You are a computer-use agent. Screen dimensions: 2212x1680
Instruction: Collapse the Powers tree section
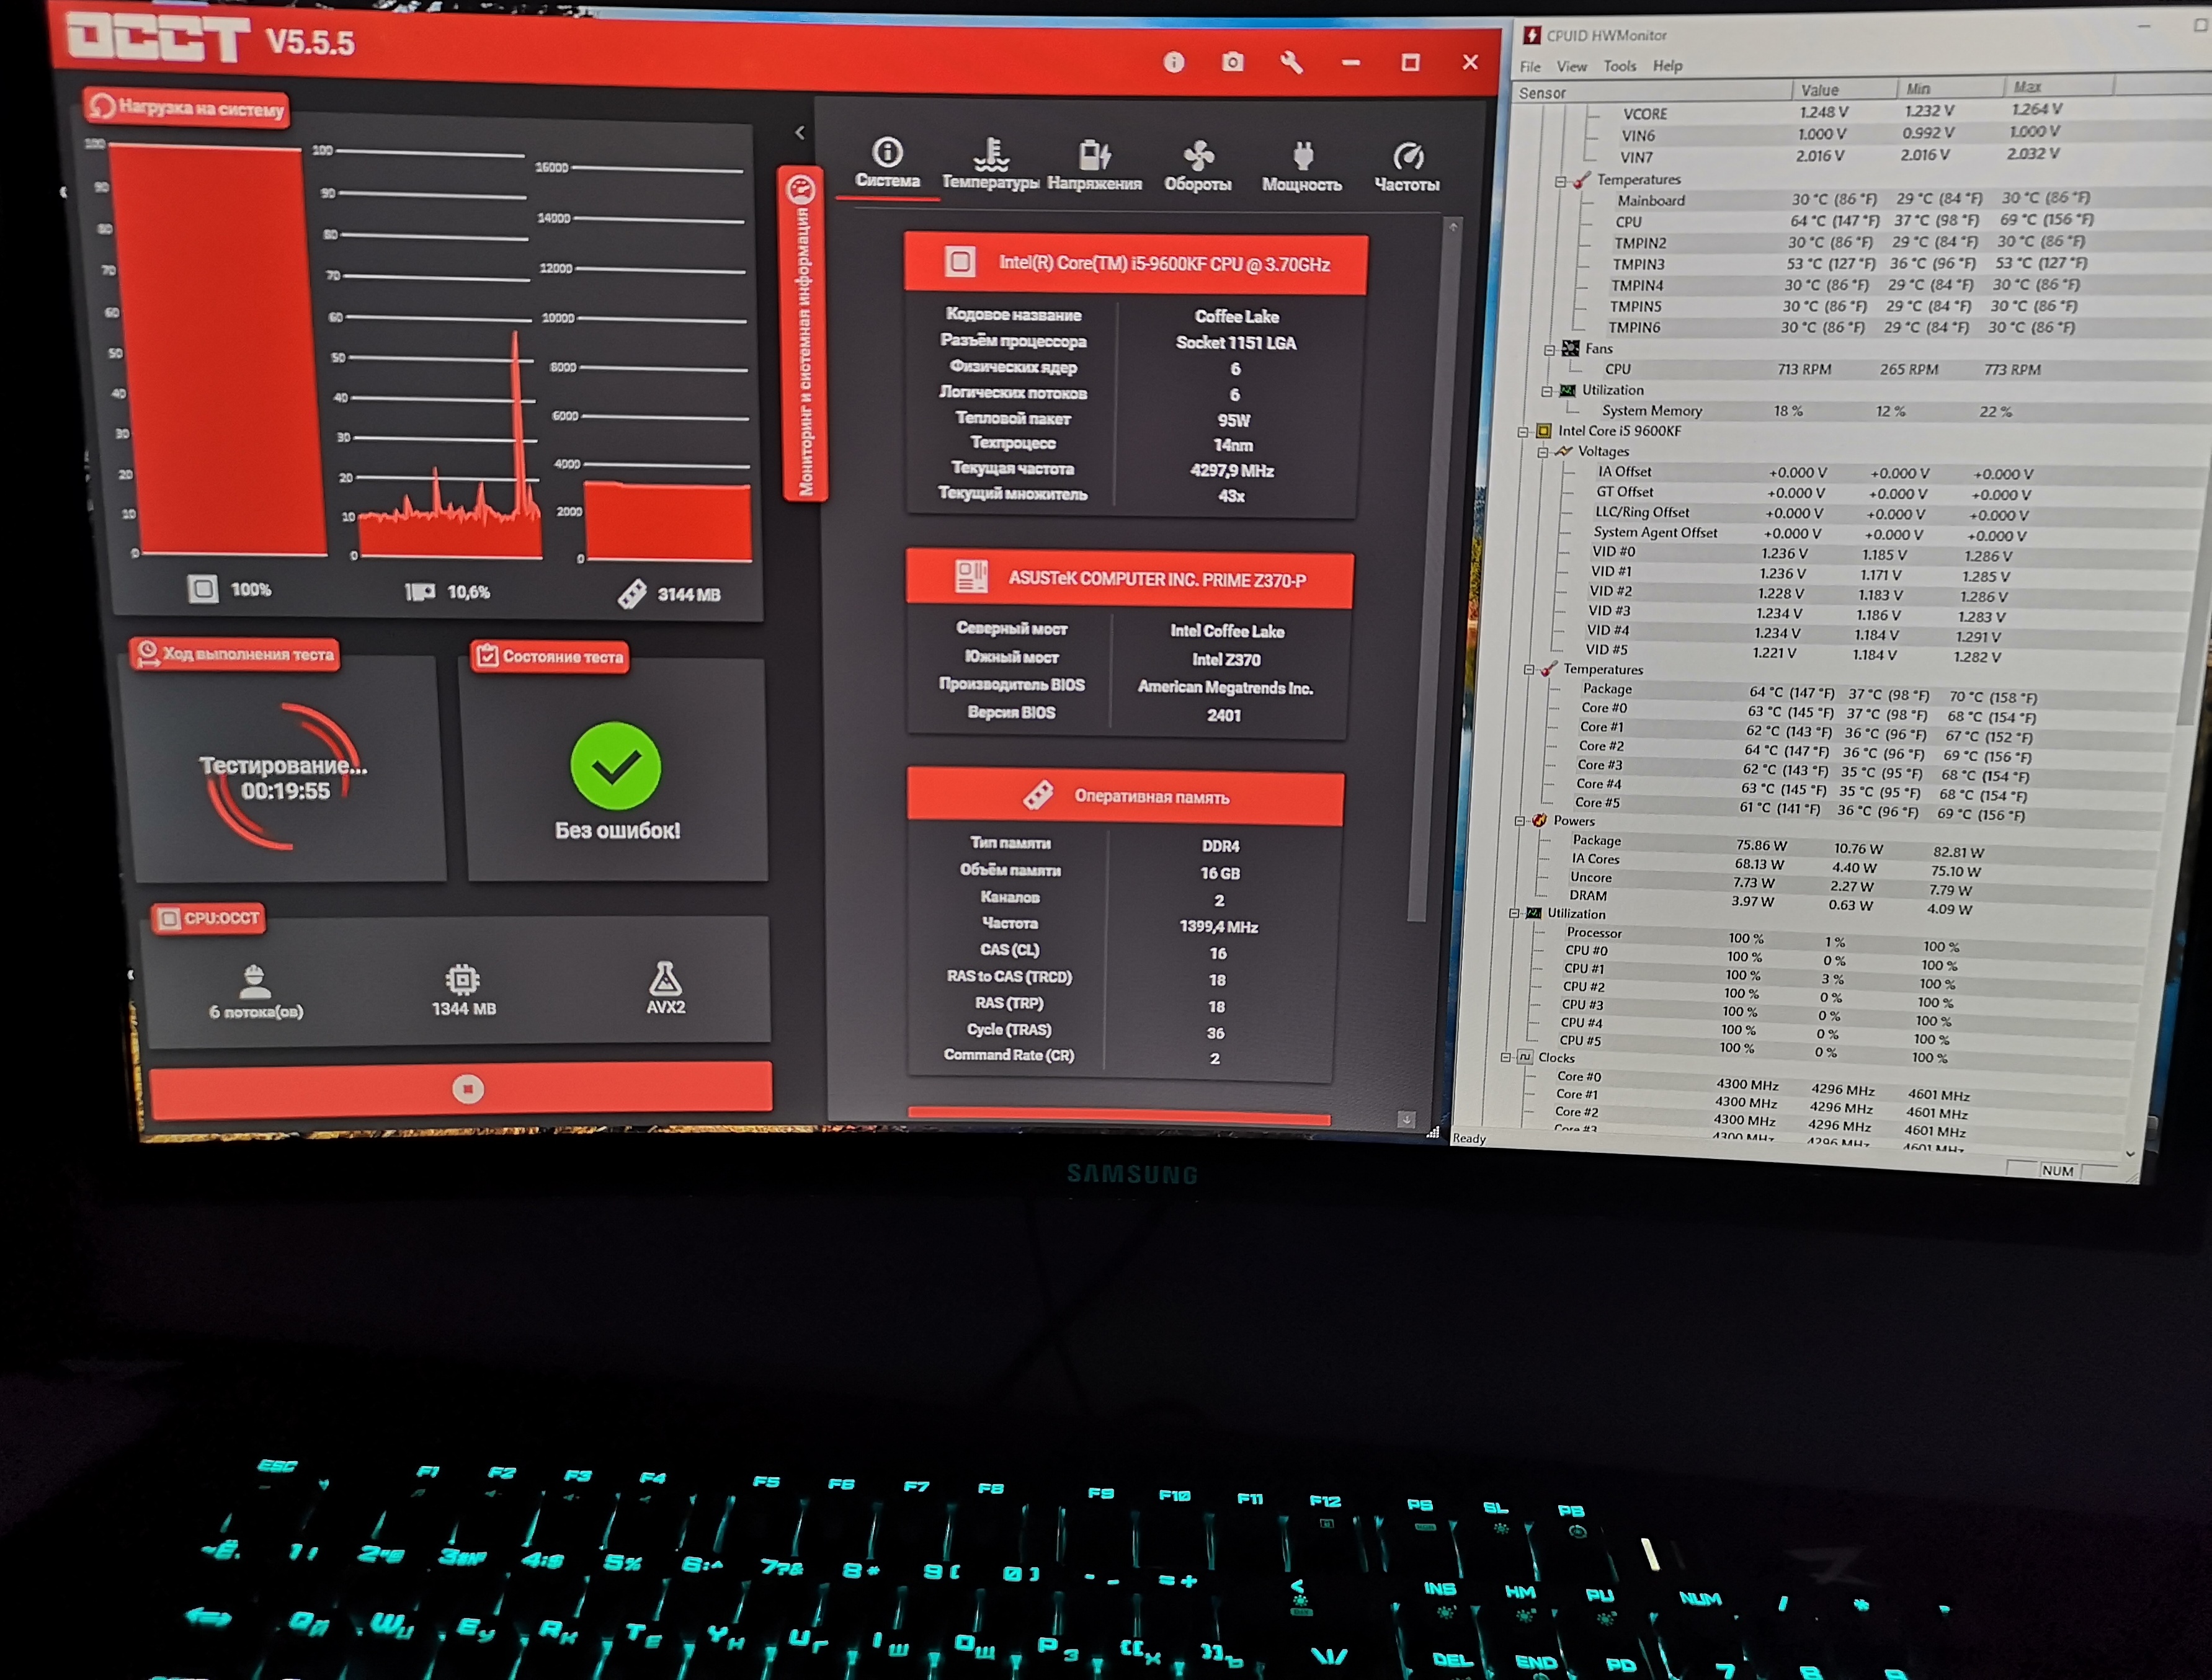[1520, 821]
